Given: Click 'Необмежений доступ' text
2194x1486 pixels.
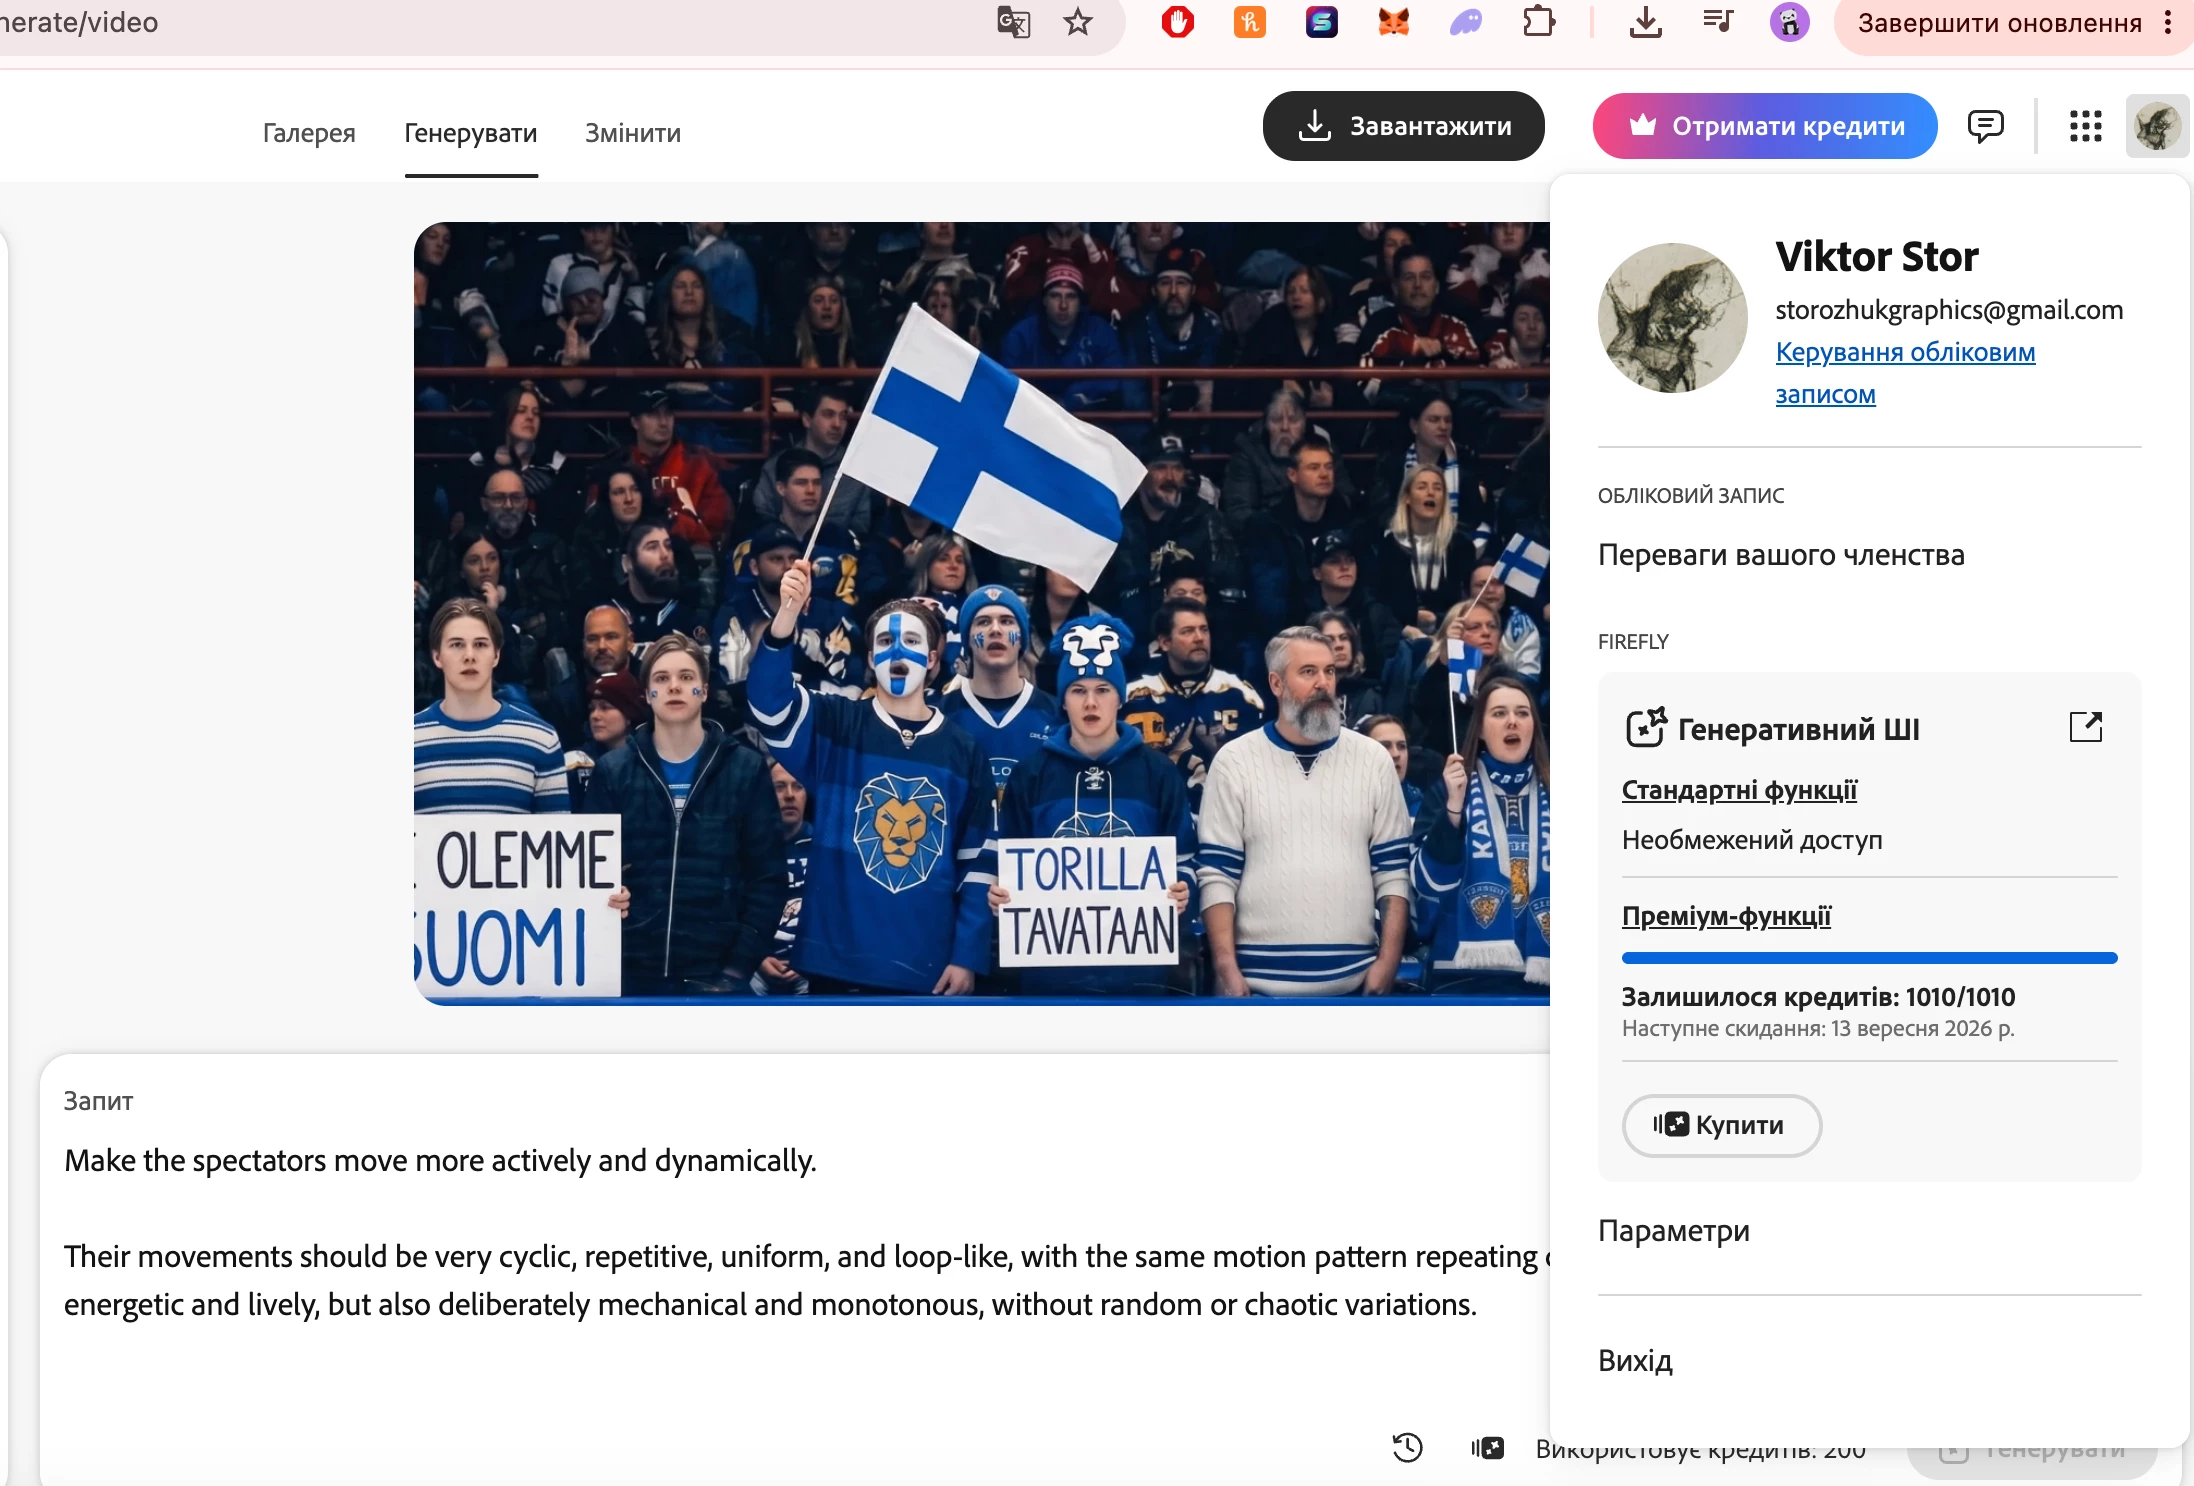Looking at the screenshot, I should click(x=1751, y=840).
